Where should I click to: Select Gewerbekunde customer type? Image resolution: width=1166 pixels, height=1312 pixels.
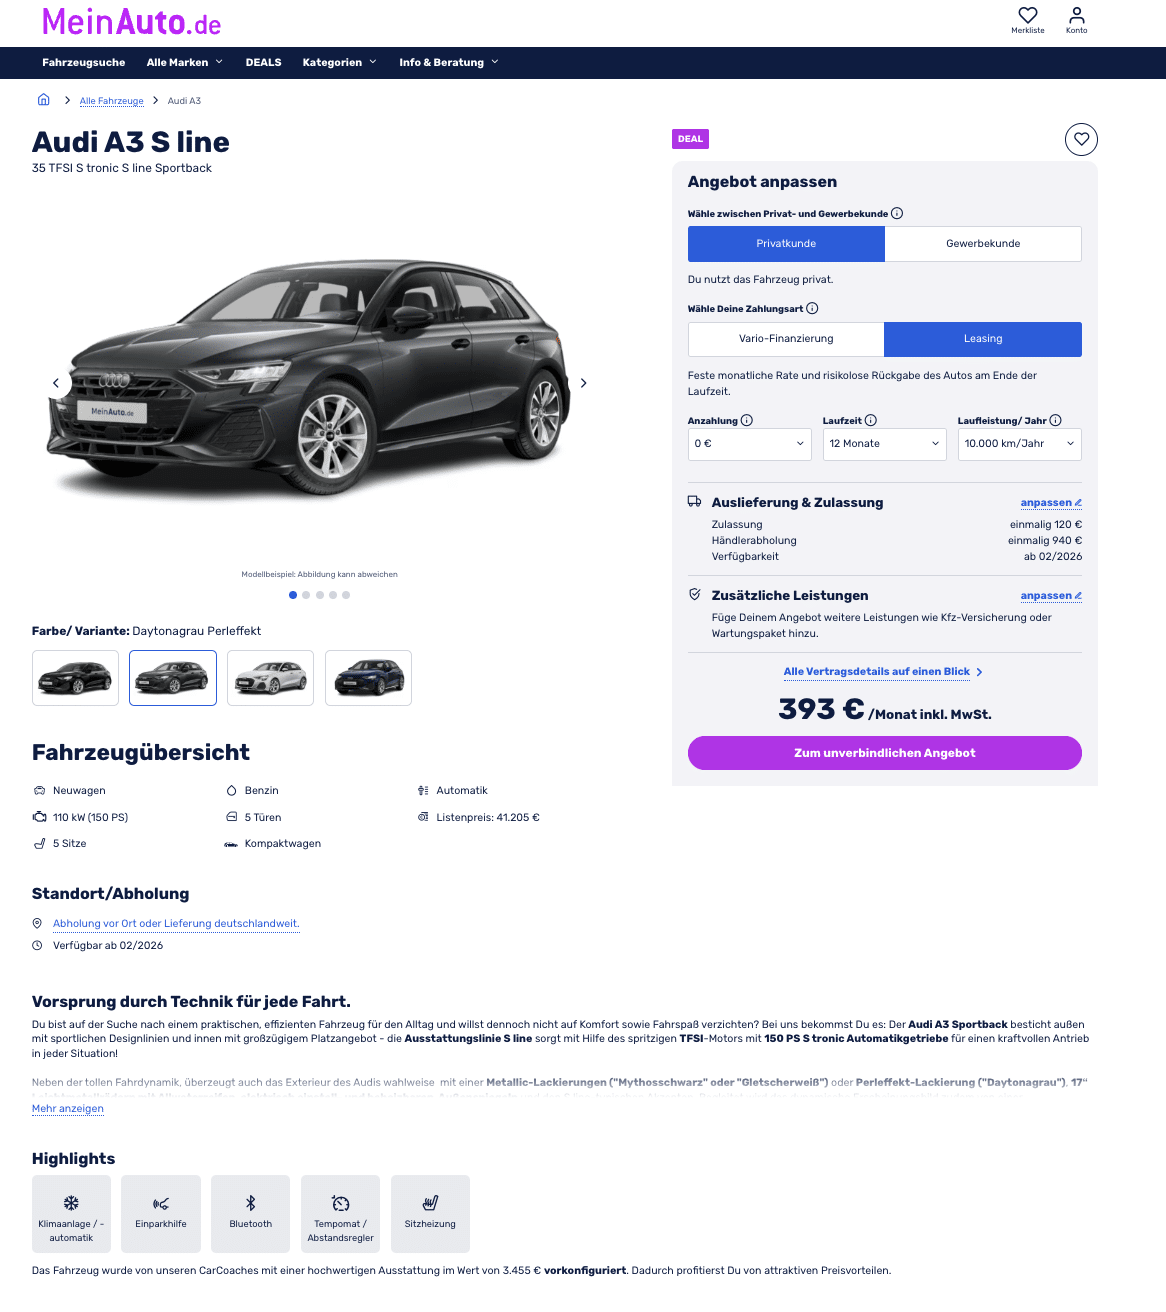pos(983,244)
